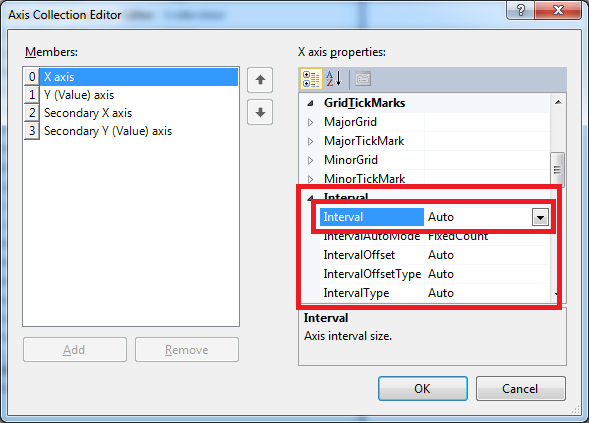Click the property grid scrollbar thumb
Viewport: 589px width, 423px height.
(557, 169)
